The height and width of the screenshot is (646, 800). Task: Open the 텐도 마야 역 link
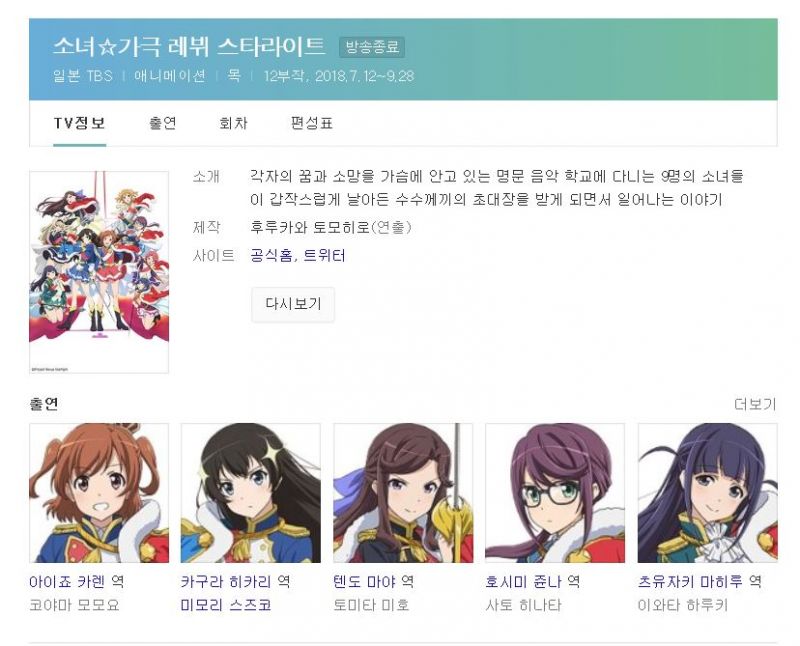373,581
